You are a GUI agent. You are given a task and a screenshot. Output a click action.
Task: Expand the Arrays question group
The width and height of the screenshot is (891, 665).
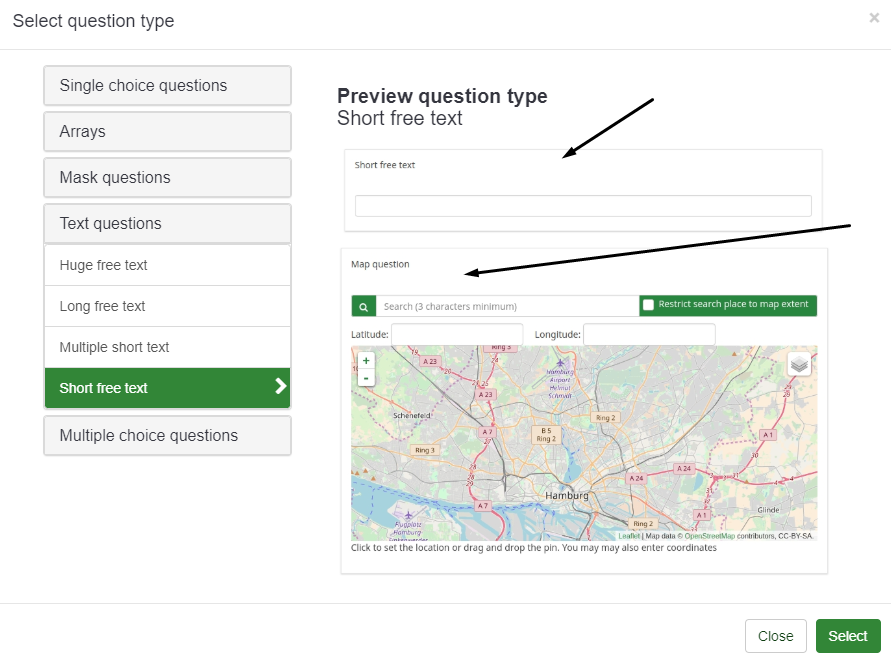167,132
